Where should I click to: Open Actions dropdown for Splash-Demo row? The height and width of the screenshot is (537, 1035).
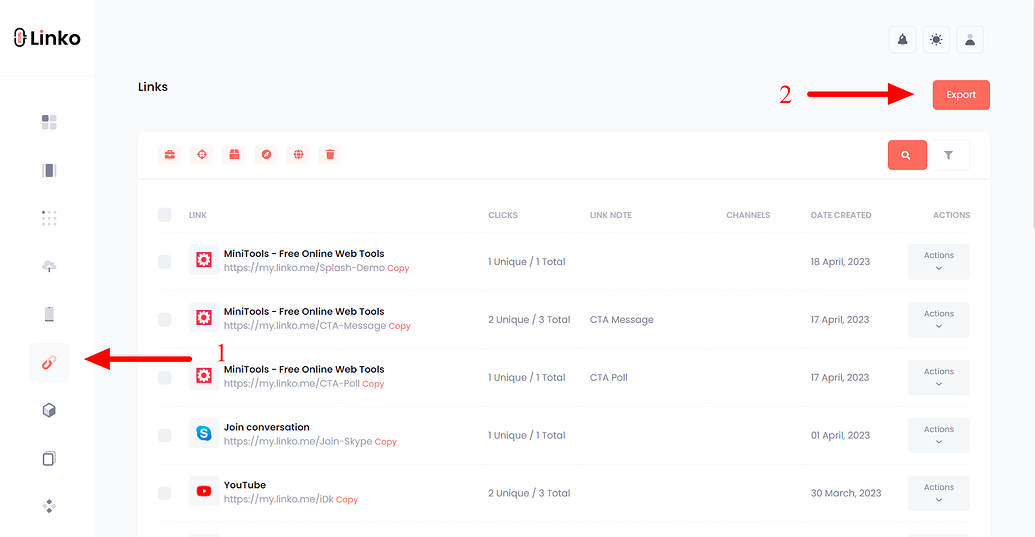tap(939, 262)
